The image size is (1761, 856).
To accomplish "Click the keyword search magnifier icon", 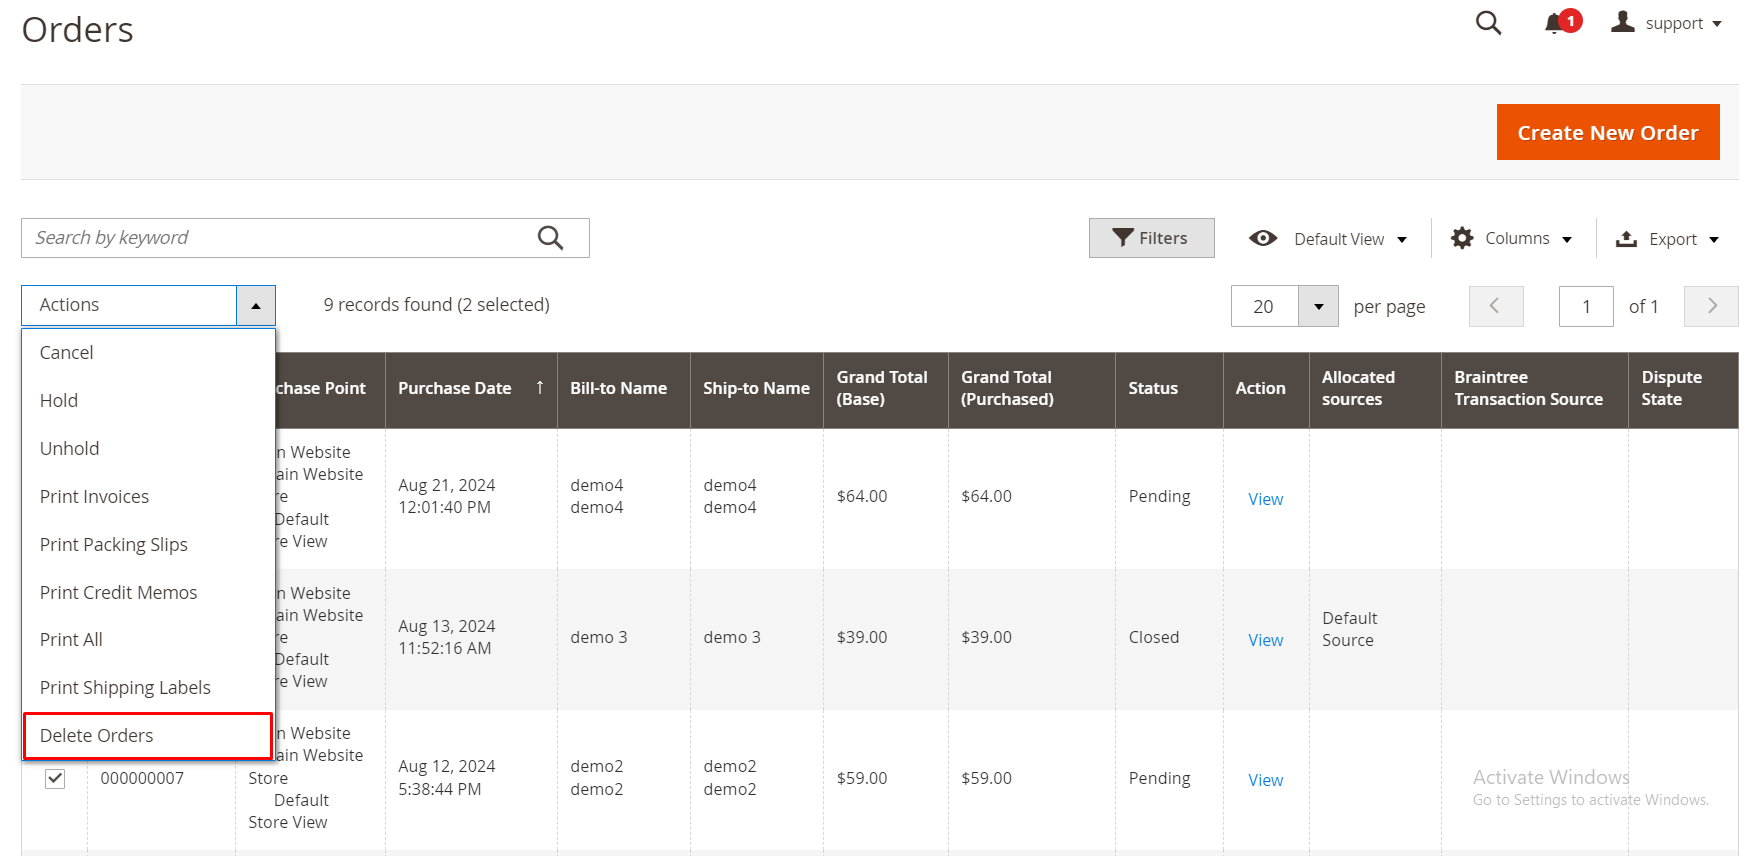I will (x=550, y=238).
